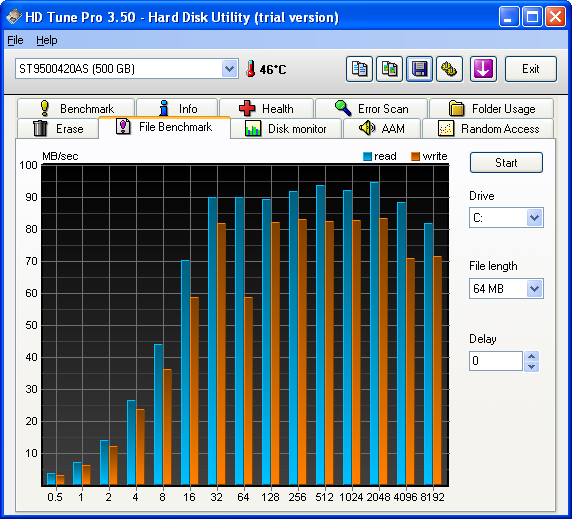Image resolution: width=572 pixels, height=519 pixels.
Task: Open the Folder Usage tab
Action: point(492,108)
